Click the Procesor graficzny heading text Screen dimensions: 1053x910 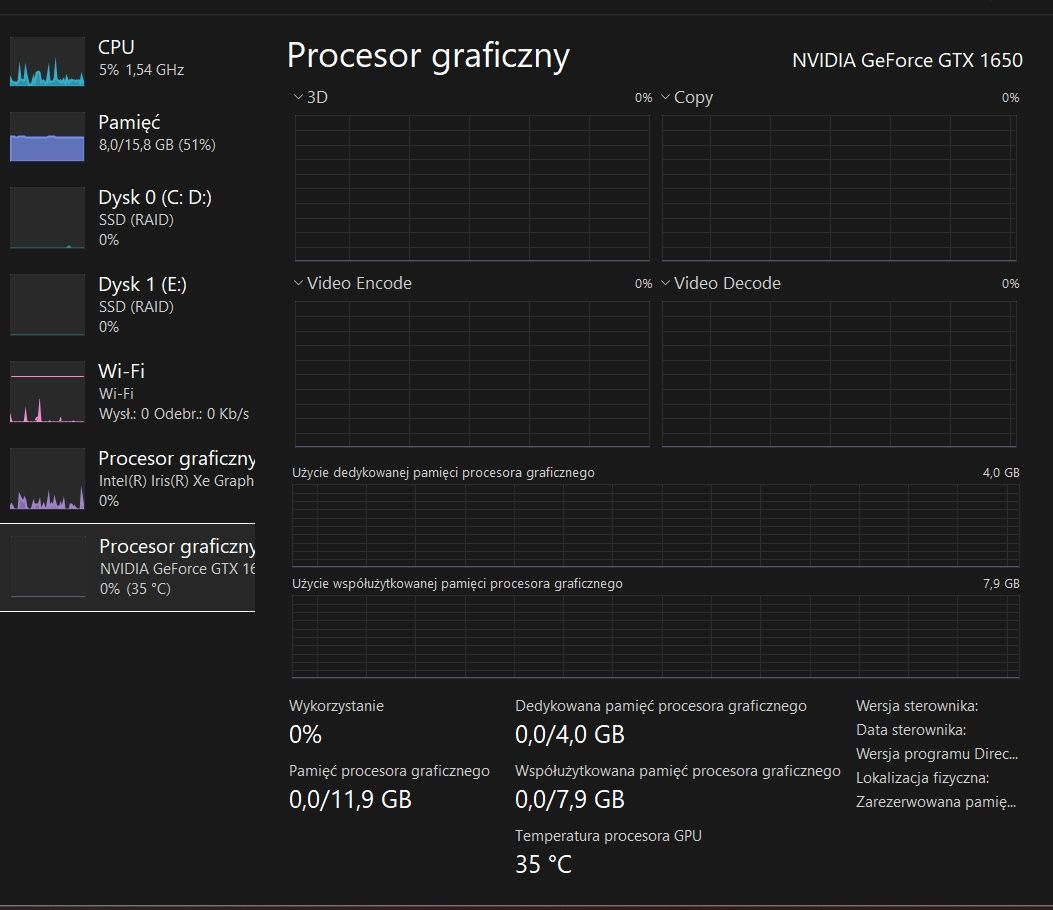[x=428, y=55]
